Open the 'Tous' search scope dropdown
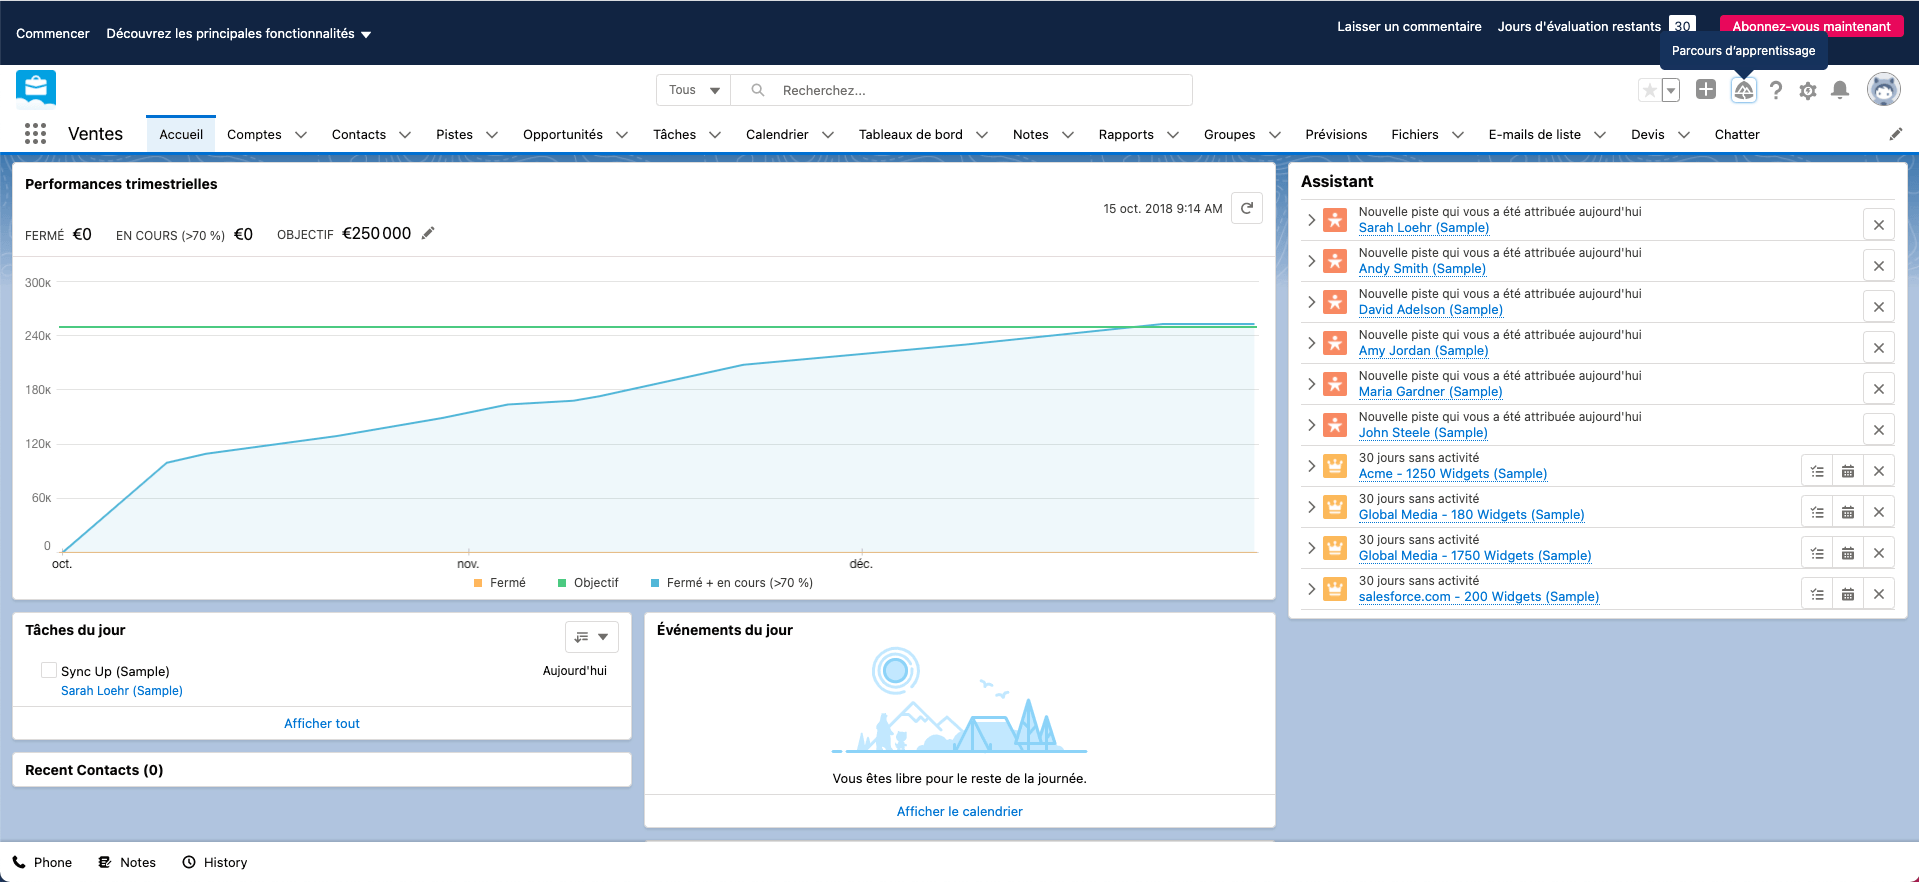 [694, 90]
